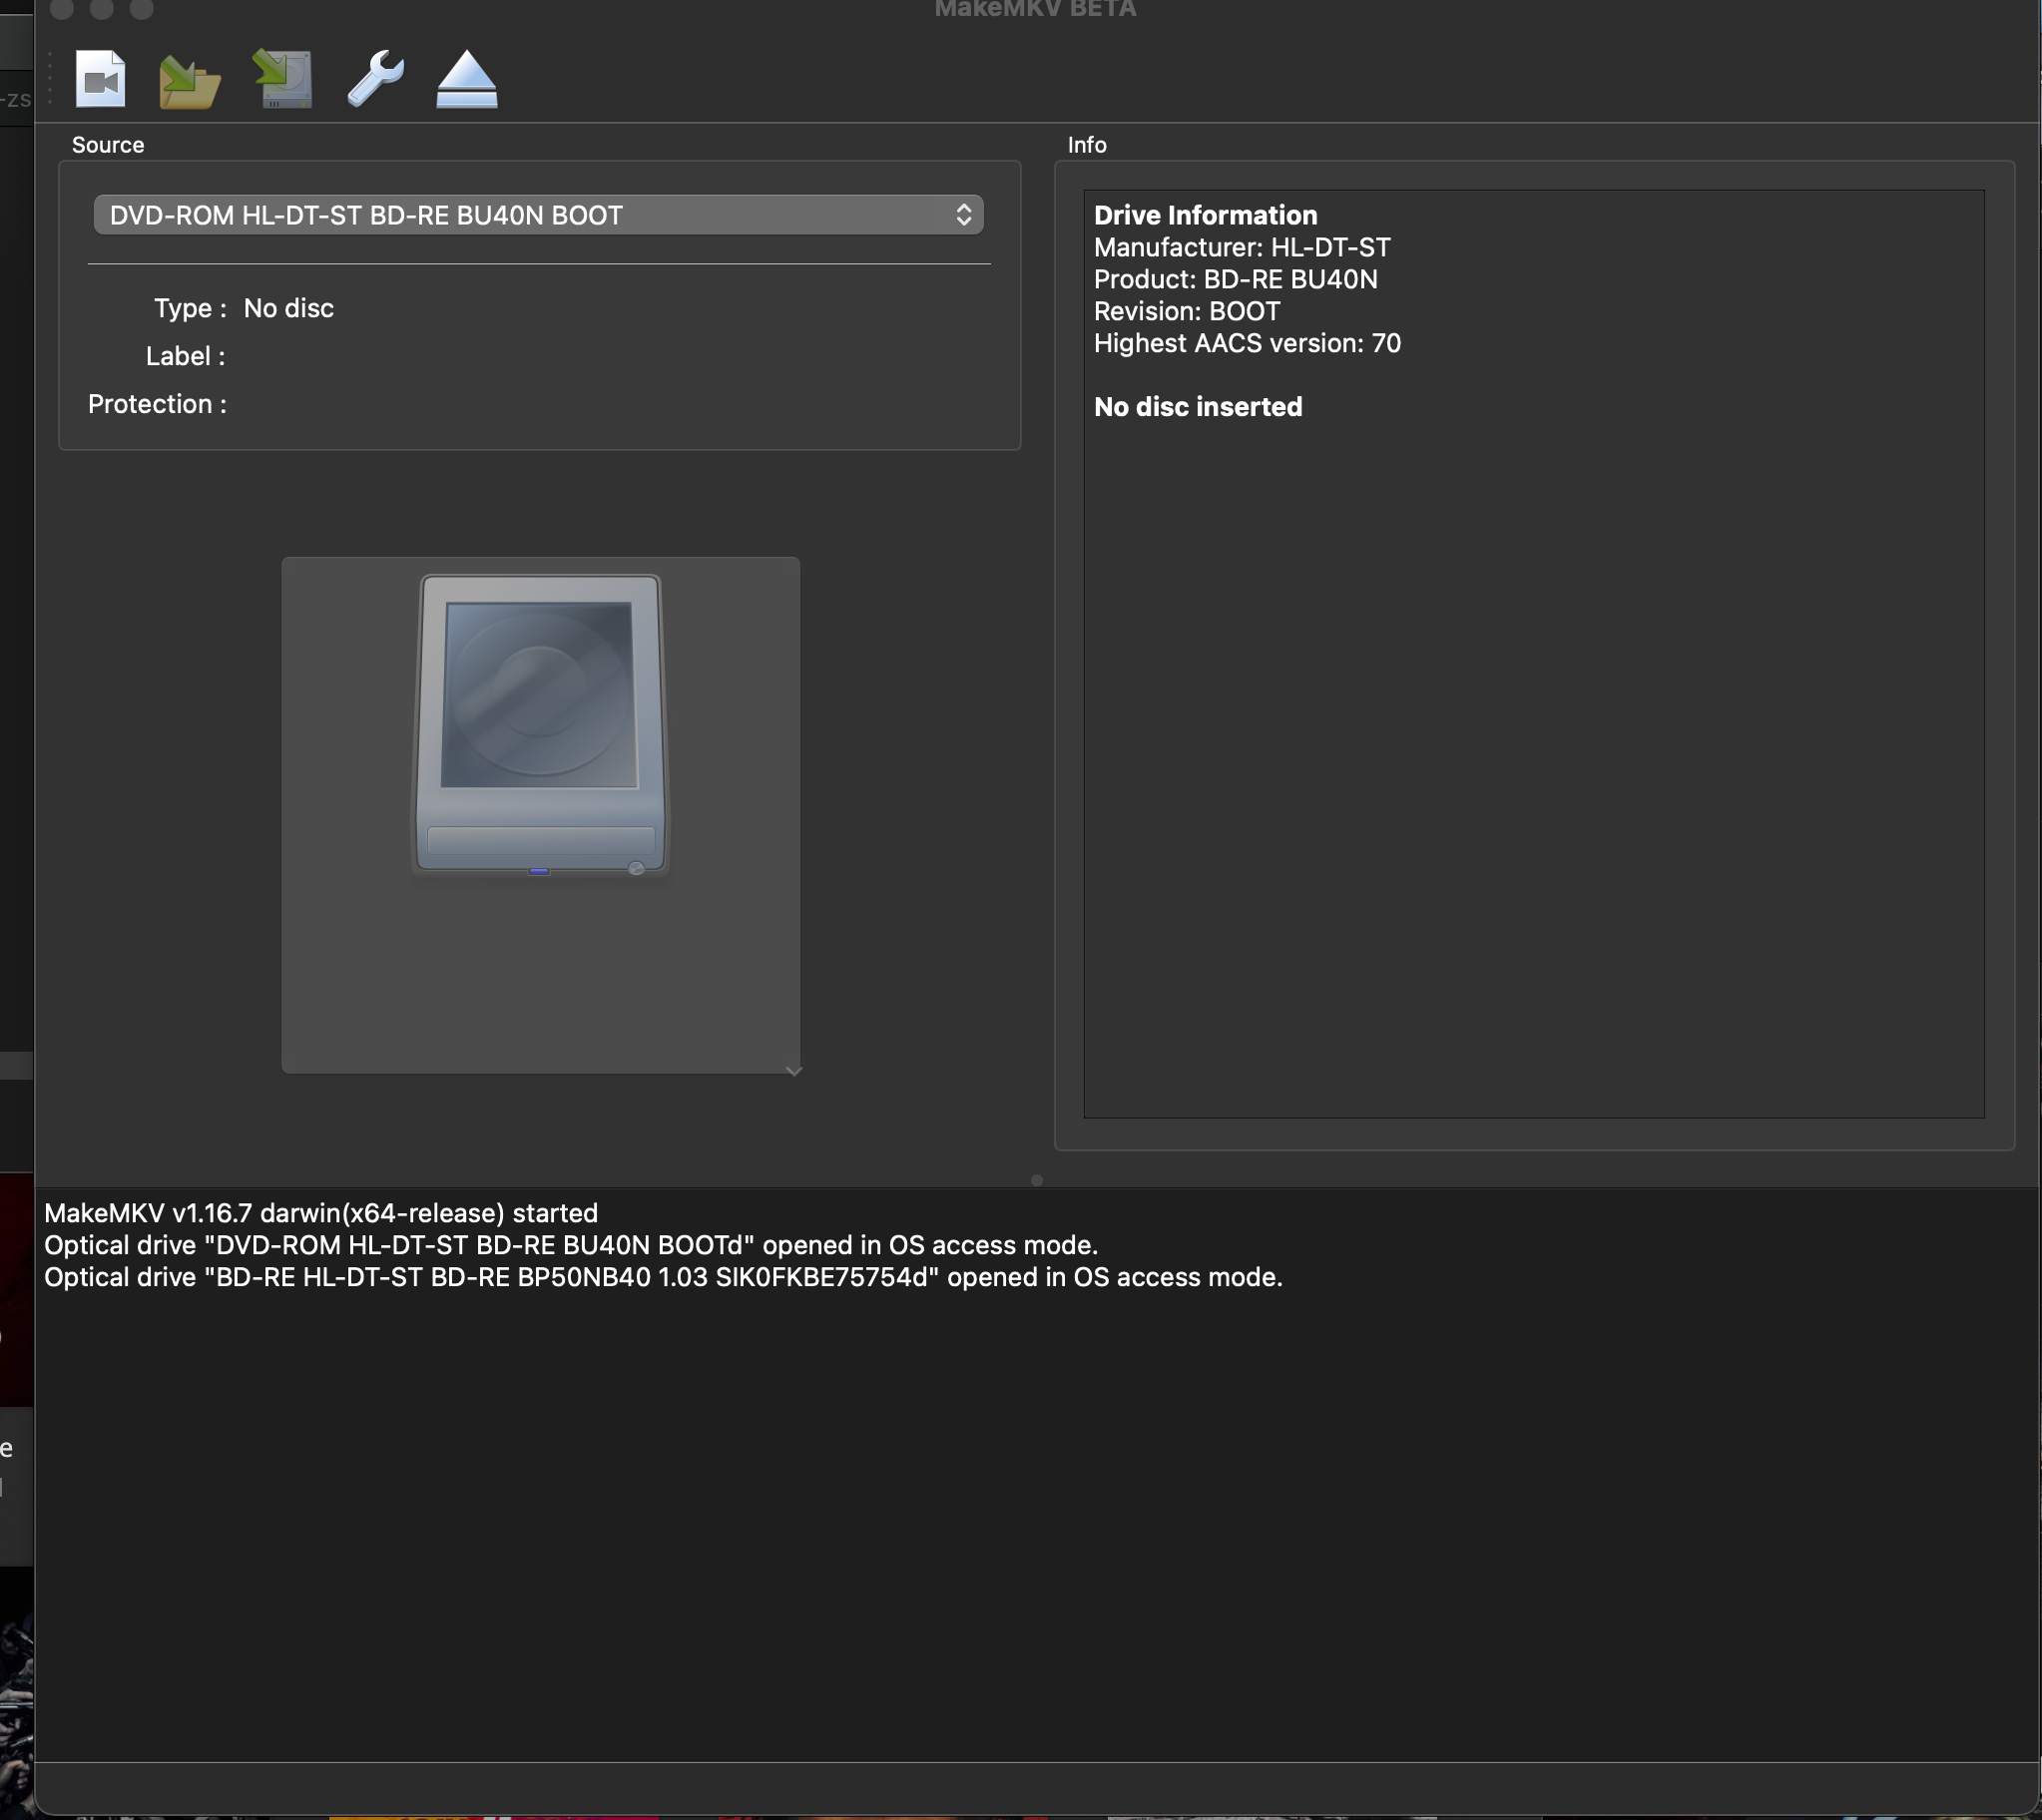Screen dimensions: 2042x1820
Task: Eject the disc with the eject icon
Action: coord(467,80)
